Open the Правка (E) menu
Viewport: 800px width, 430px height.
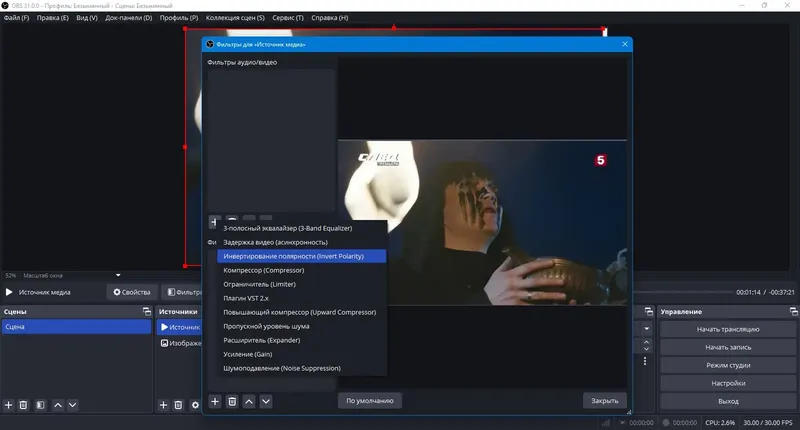click(53, 18)
